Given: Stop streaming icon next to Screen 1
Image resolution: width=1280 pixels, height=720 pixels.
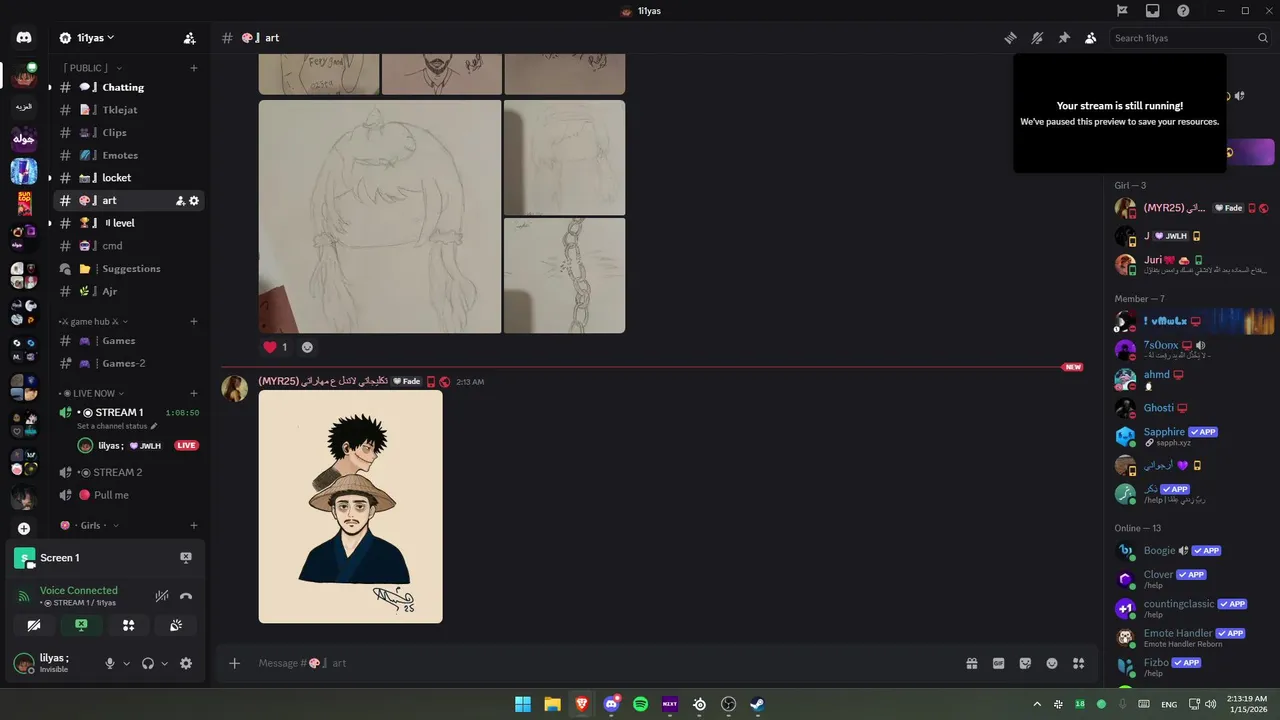Looking at the screenshot, I should 185,558.
